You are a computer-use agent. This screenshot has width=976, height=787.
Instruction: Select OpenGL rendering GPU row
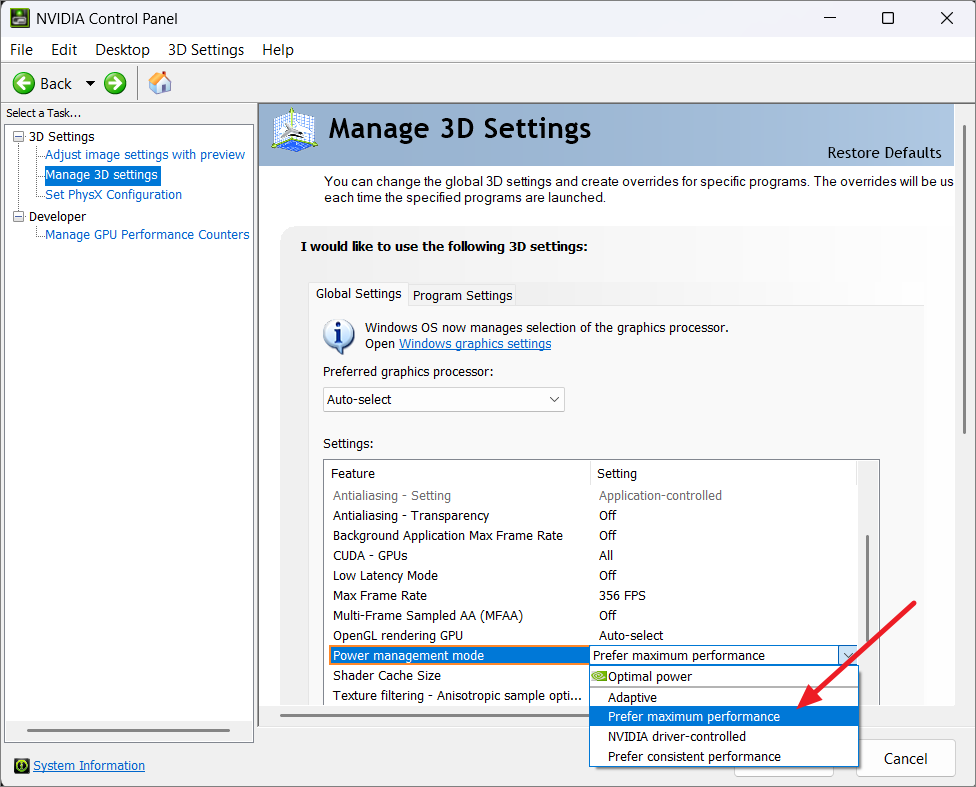[593, 635]
